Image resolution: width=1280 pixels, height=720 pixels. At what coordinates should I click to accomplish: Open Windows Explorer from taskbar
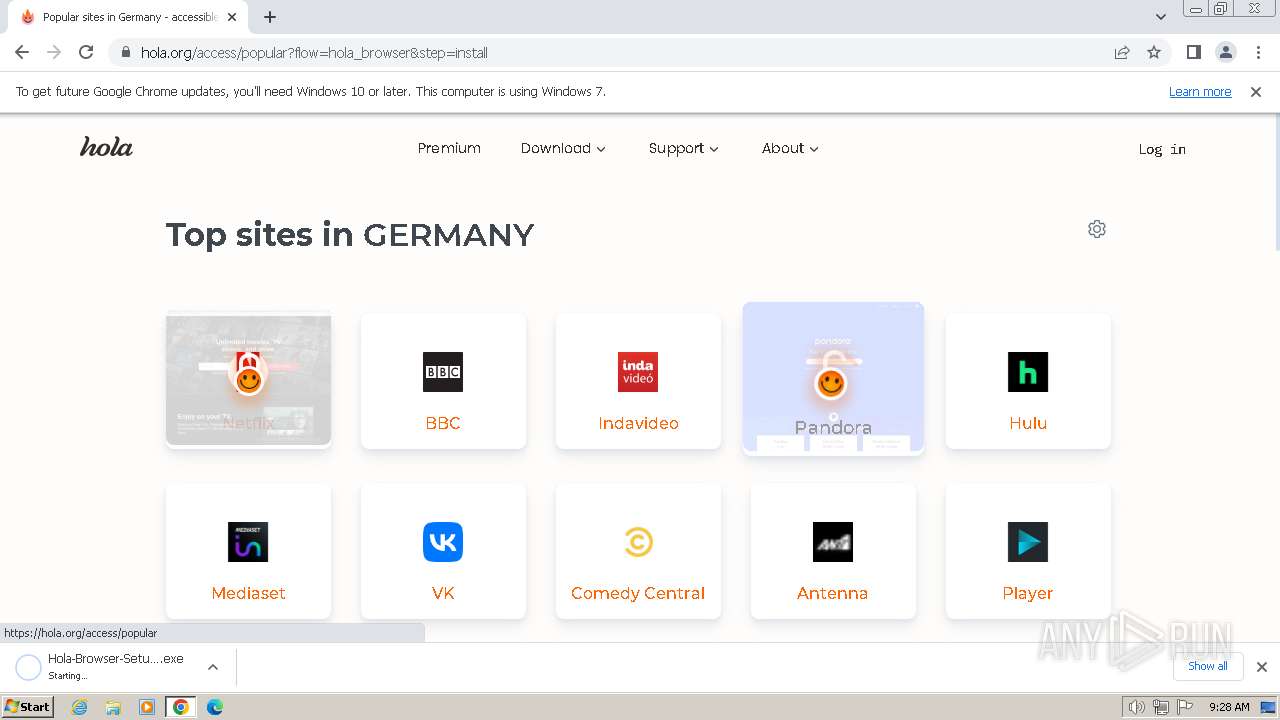coord(113,707)
